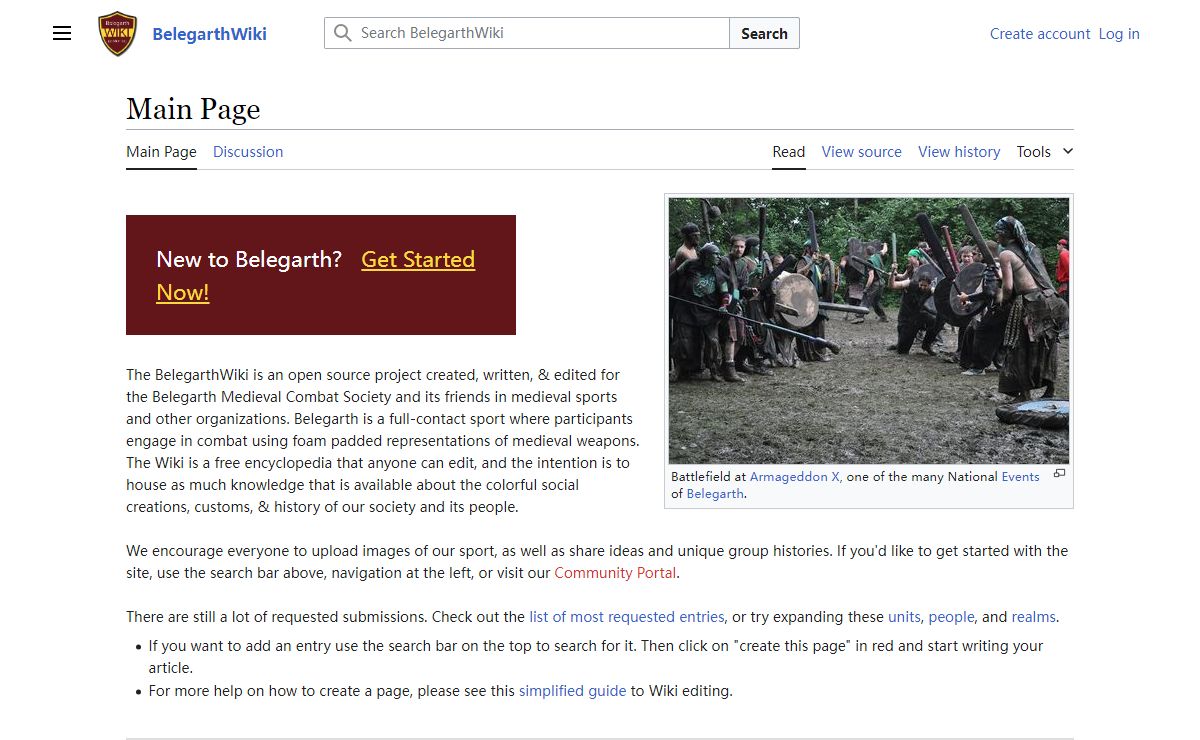Open the View history tab
Screen dimensions: 1200x740
click(959, 152)
